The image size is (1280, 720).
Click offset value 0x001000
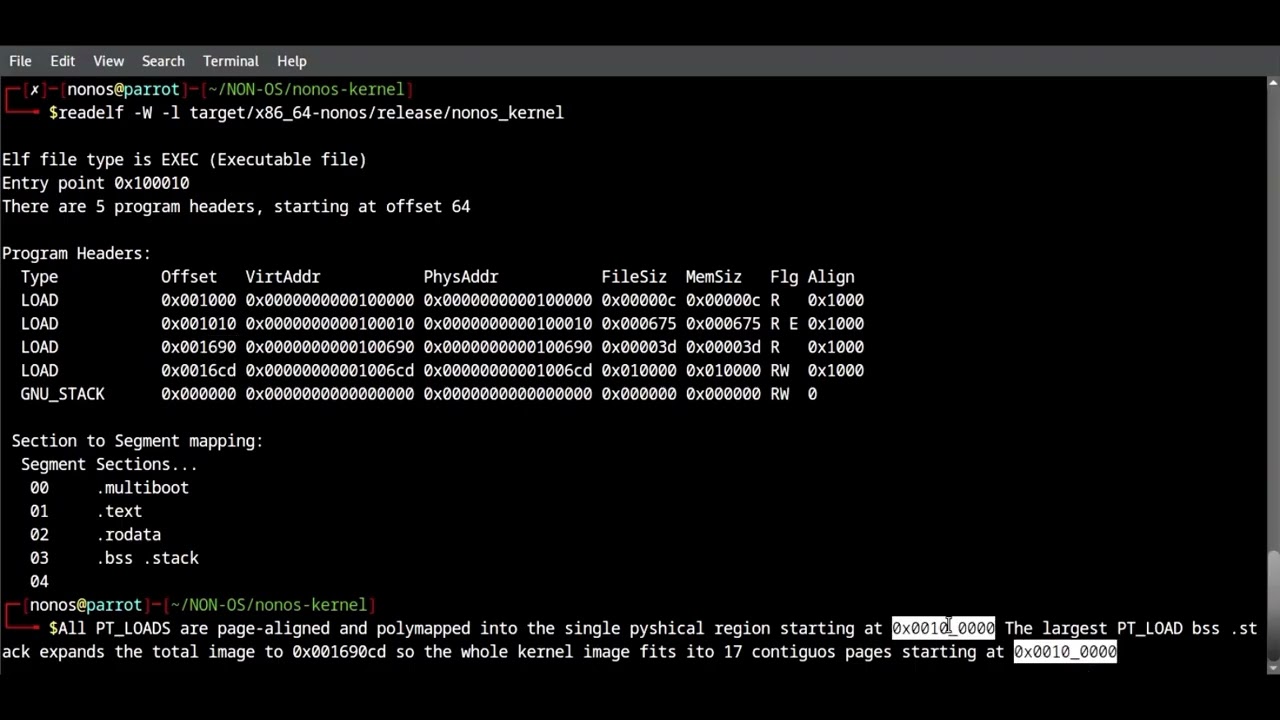(198, 300)
